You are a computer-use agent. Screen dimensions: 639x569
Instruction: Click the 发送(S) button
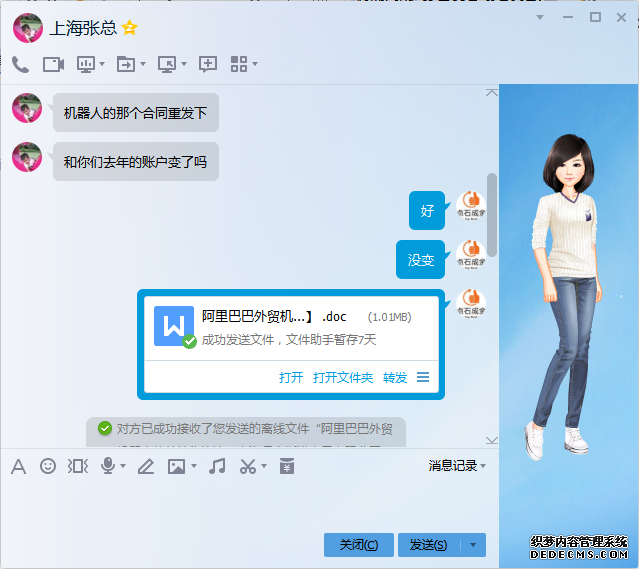tap(429, 545)
